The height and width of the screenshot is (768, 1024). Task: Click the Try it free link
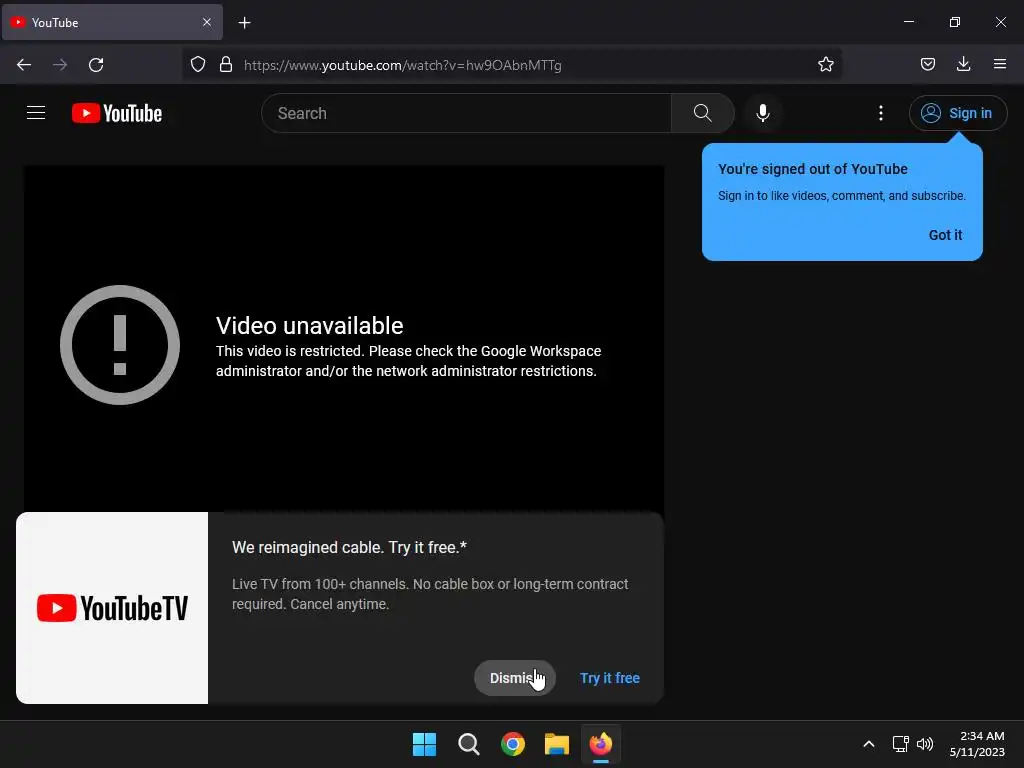[610, 678]
